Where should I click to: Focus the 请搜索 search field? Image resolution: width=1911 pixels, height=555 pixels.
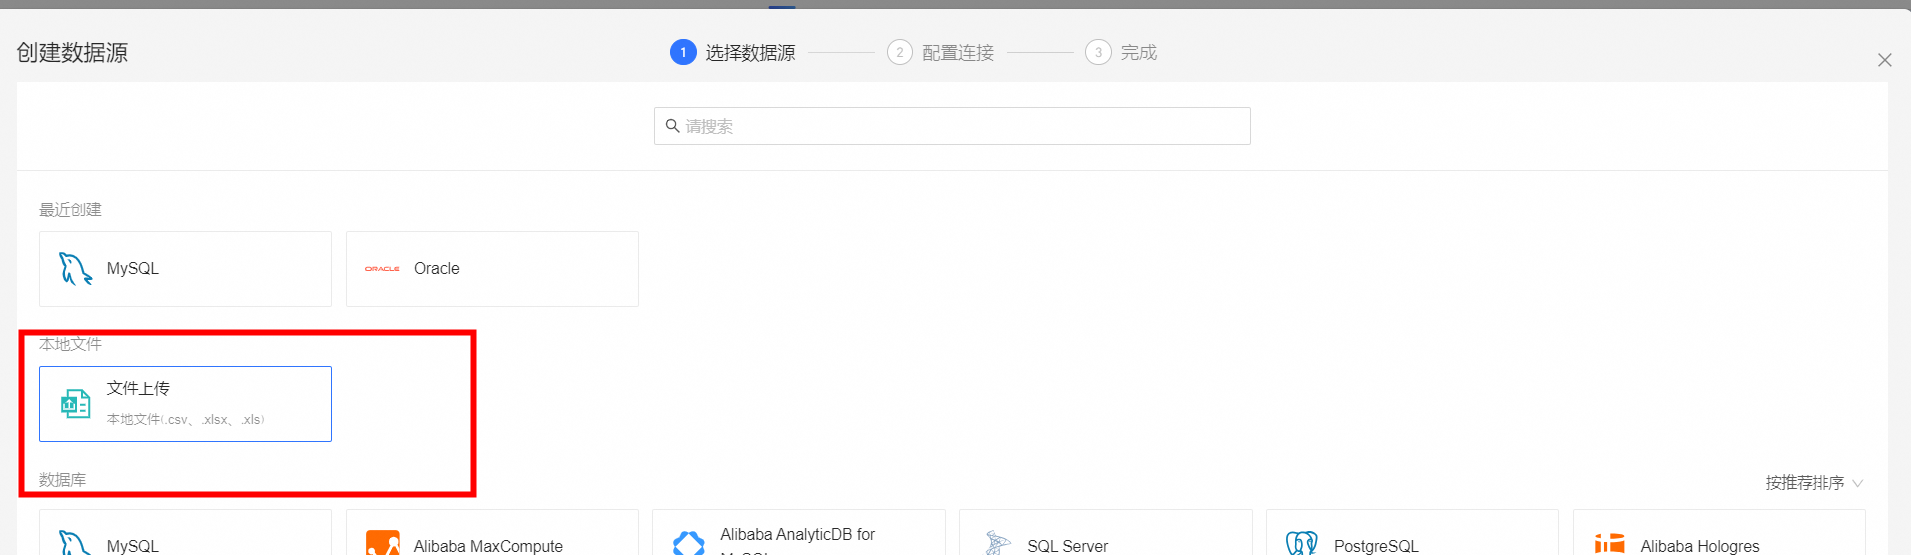pos(960,126)
